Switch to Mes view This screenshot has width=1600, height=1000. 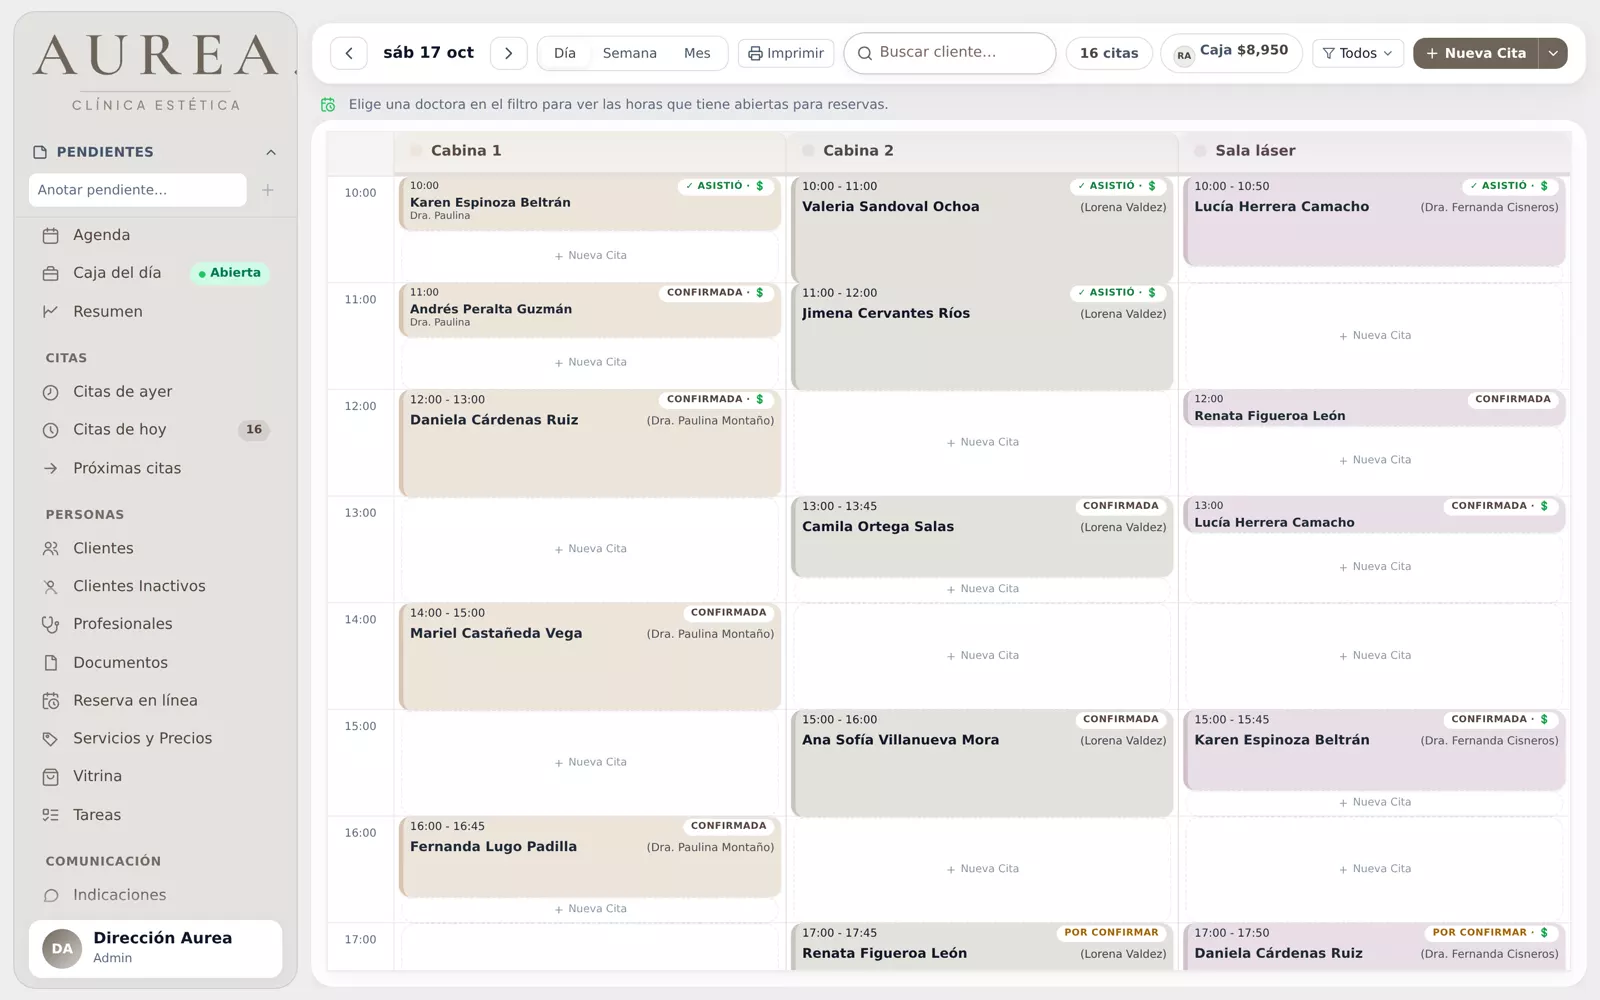tap(697, 53)
